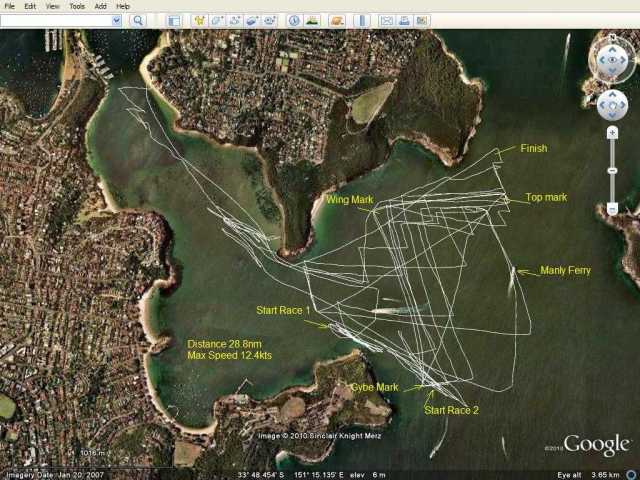
Task: Click the Start Race 2 label
Action: click(451, 410)
